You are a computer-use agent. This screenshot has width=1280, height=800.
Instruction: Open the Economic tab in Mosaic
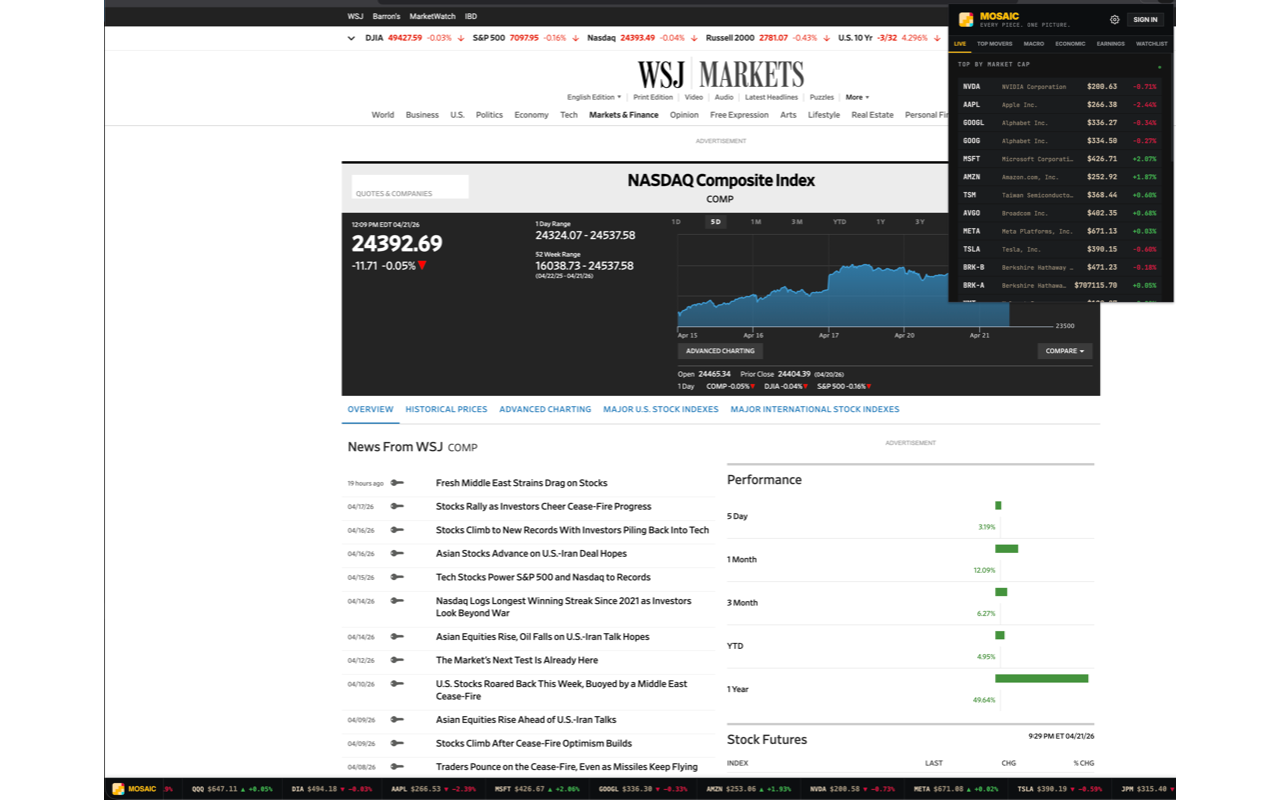[x=1070, y=44]
